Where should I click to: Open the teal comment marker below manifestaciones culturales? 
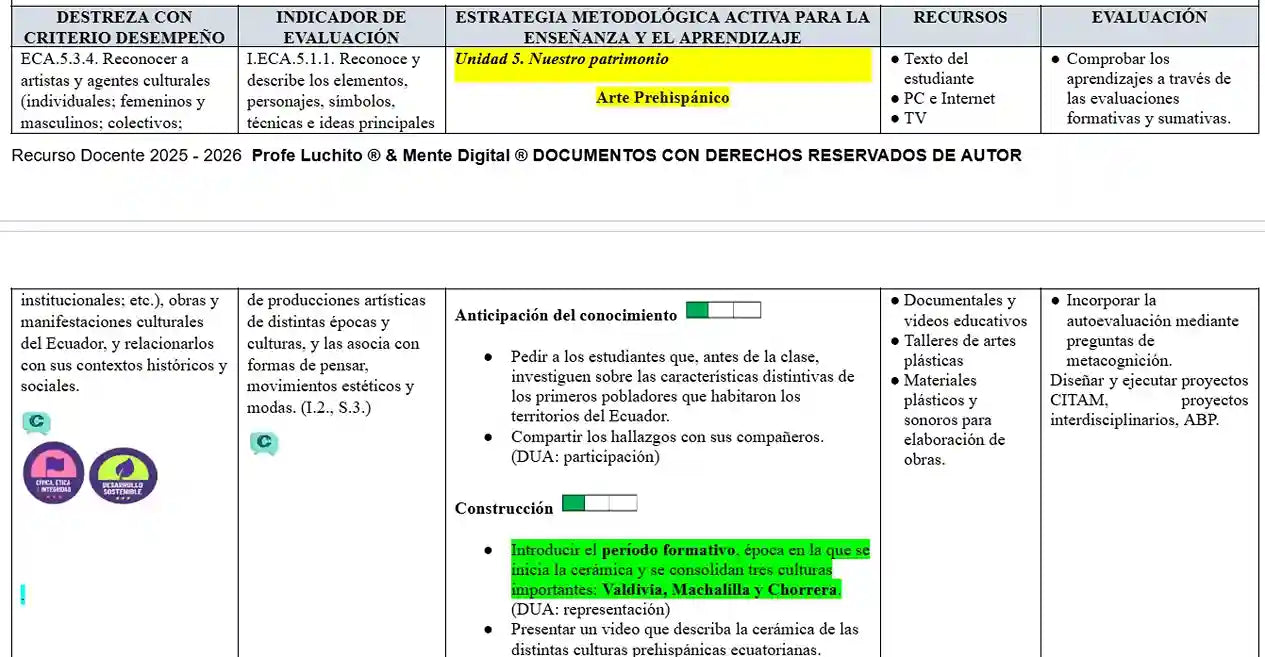[36, 422]
